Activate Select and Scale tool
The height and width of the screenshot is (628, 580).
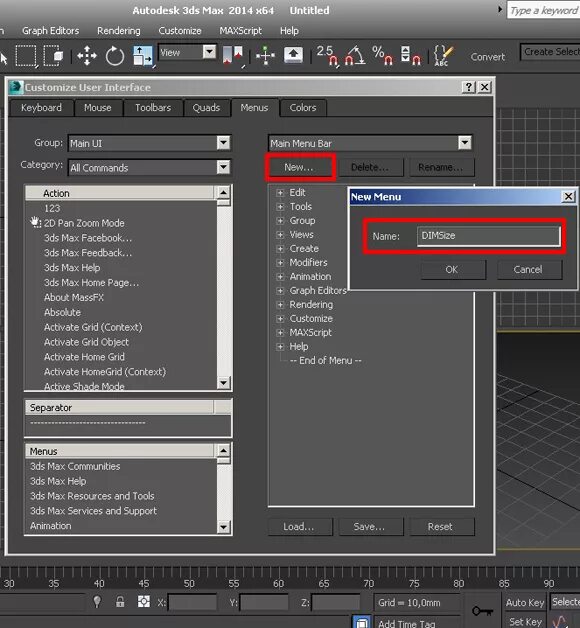point(143,55)
